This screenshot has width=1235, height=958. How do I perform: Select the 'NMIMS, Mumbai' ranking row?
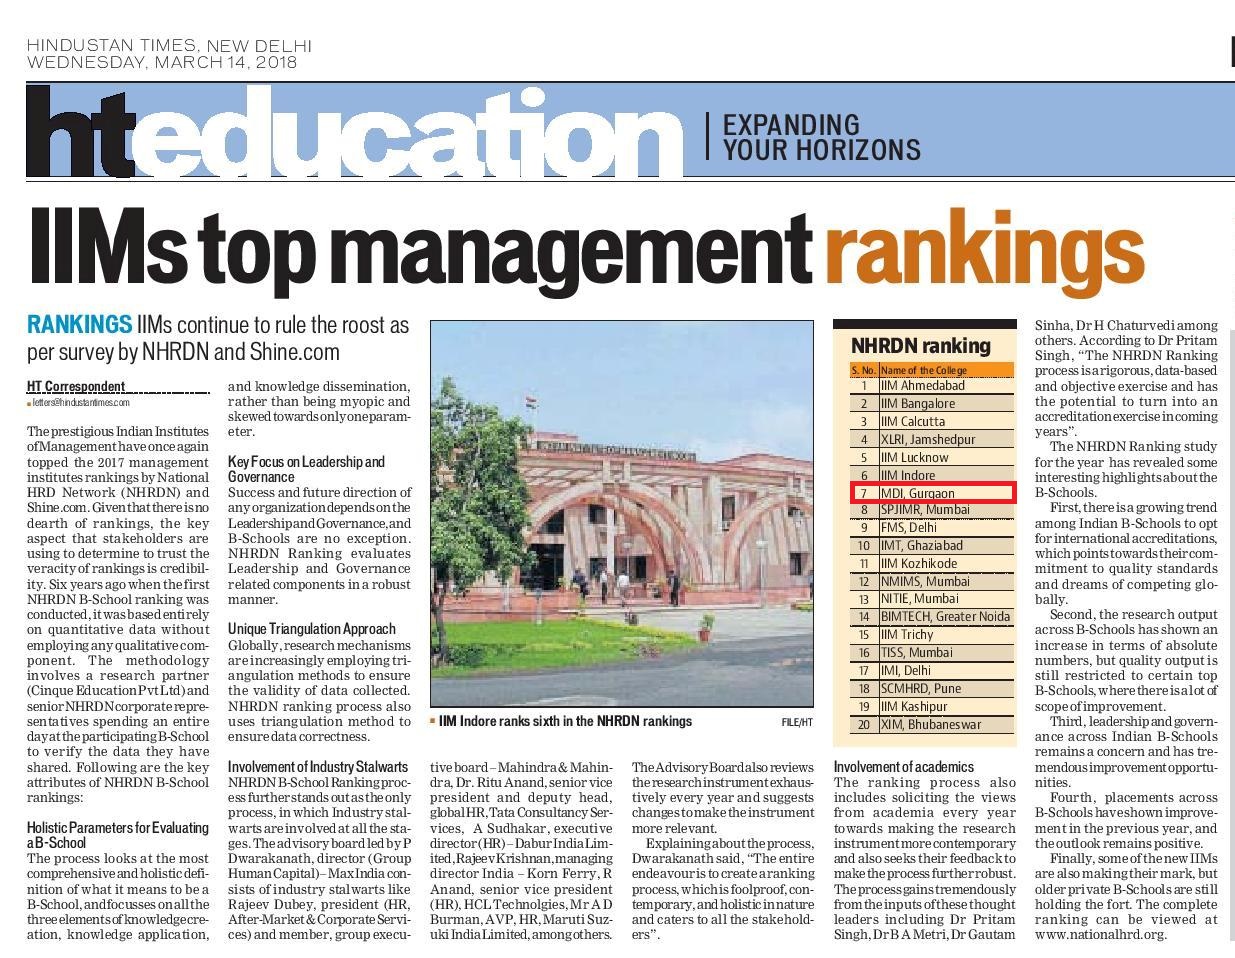(932, 581)
